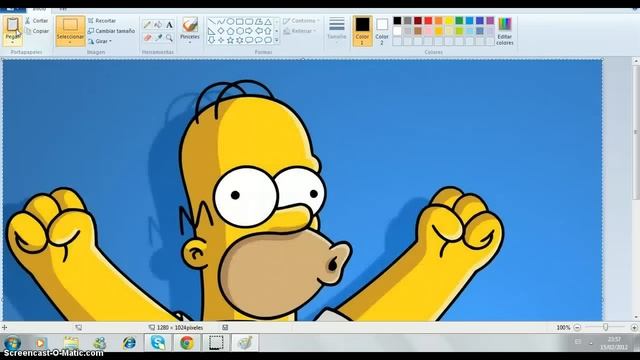Choose the Rounded rectangular callout shape
This screenshot has height=360, width=640.
249,40
